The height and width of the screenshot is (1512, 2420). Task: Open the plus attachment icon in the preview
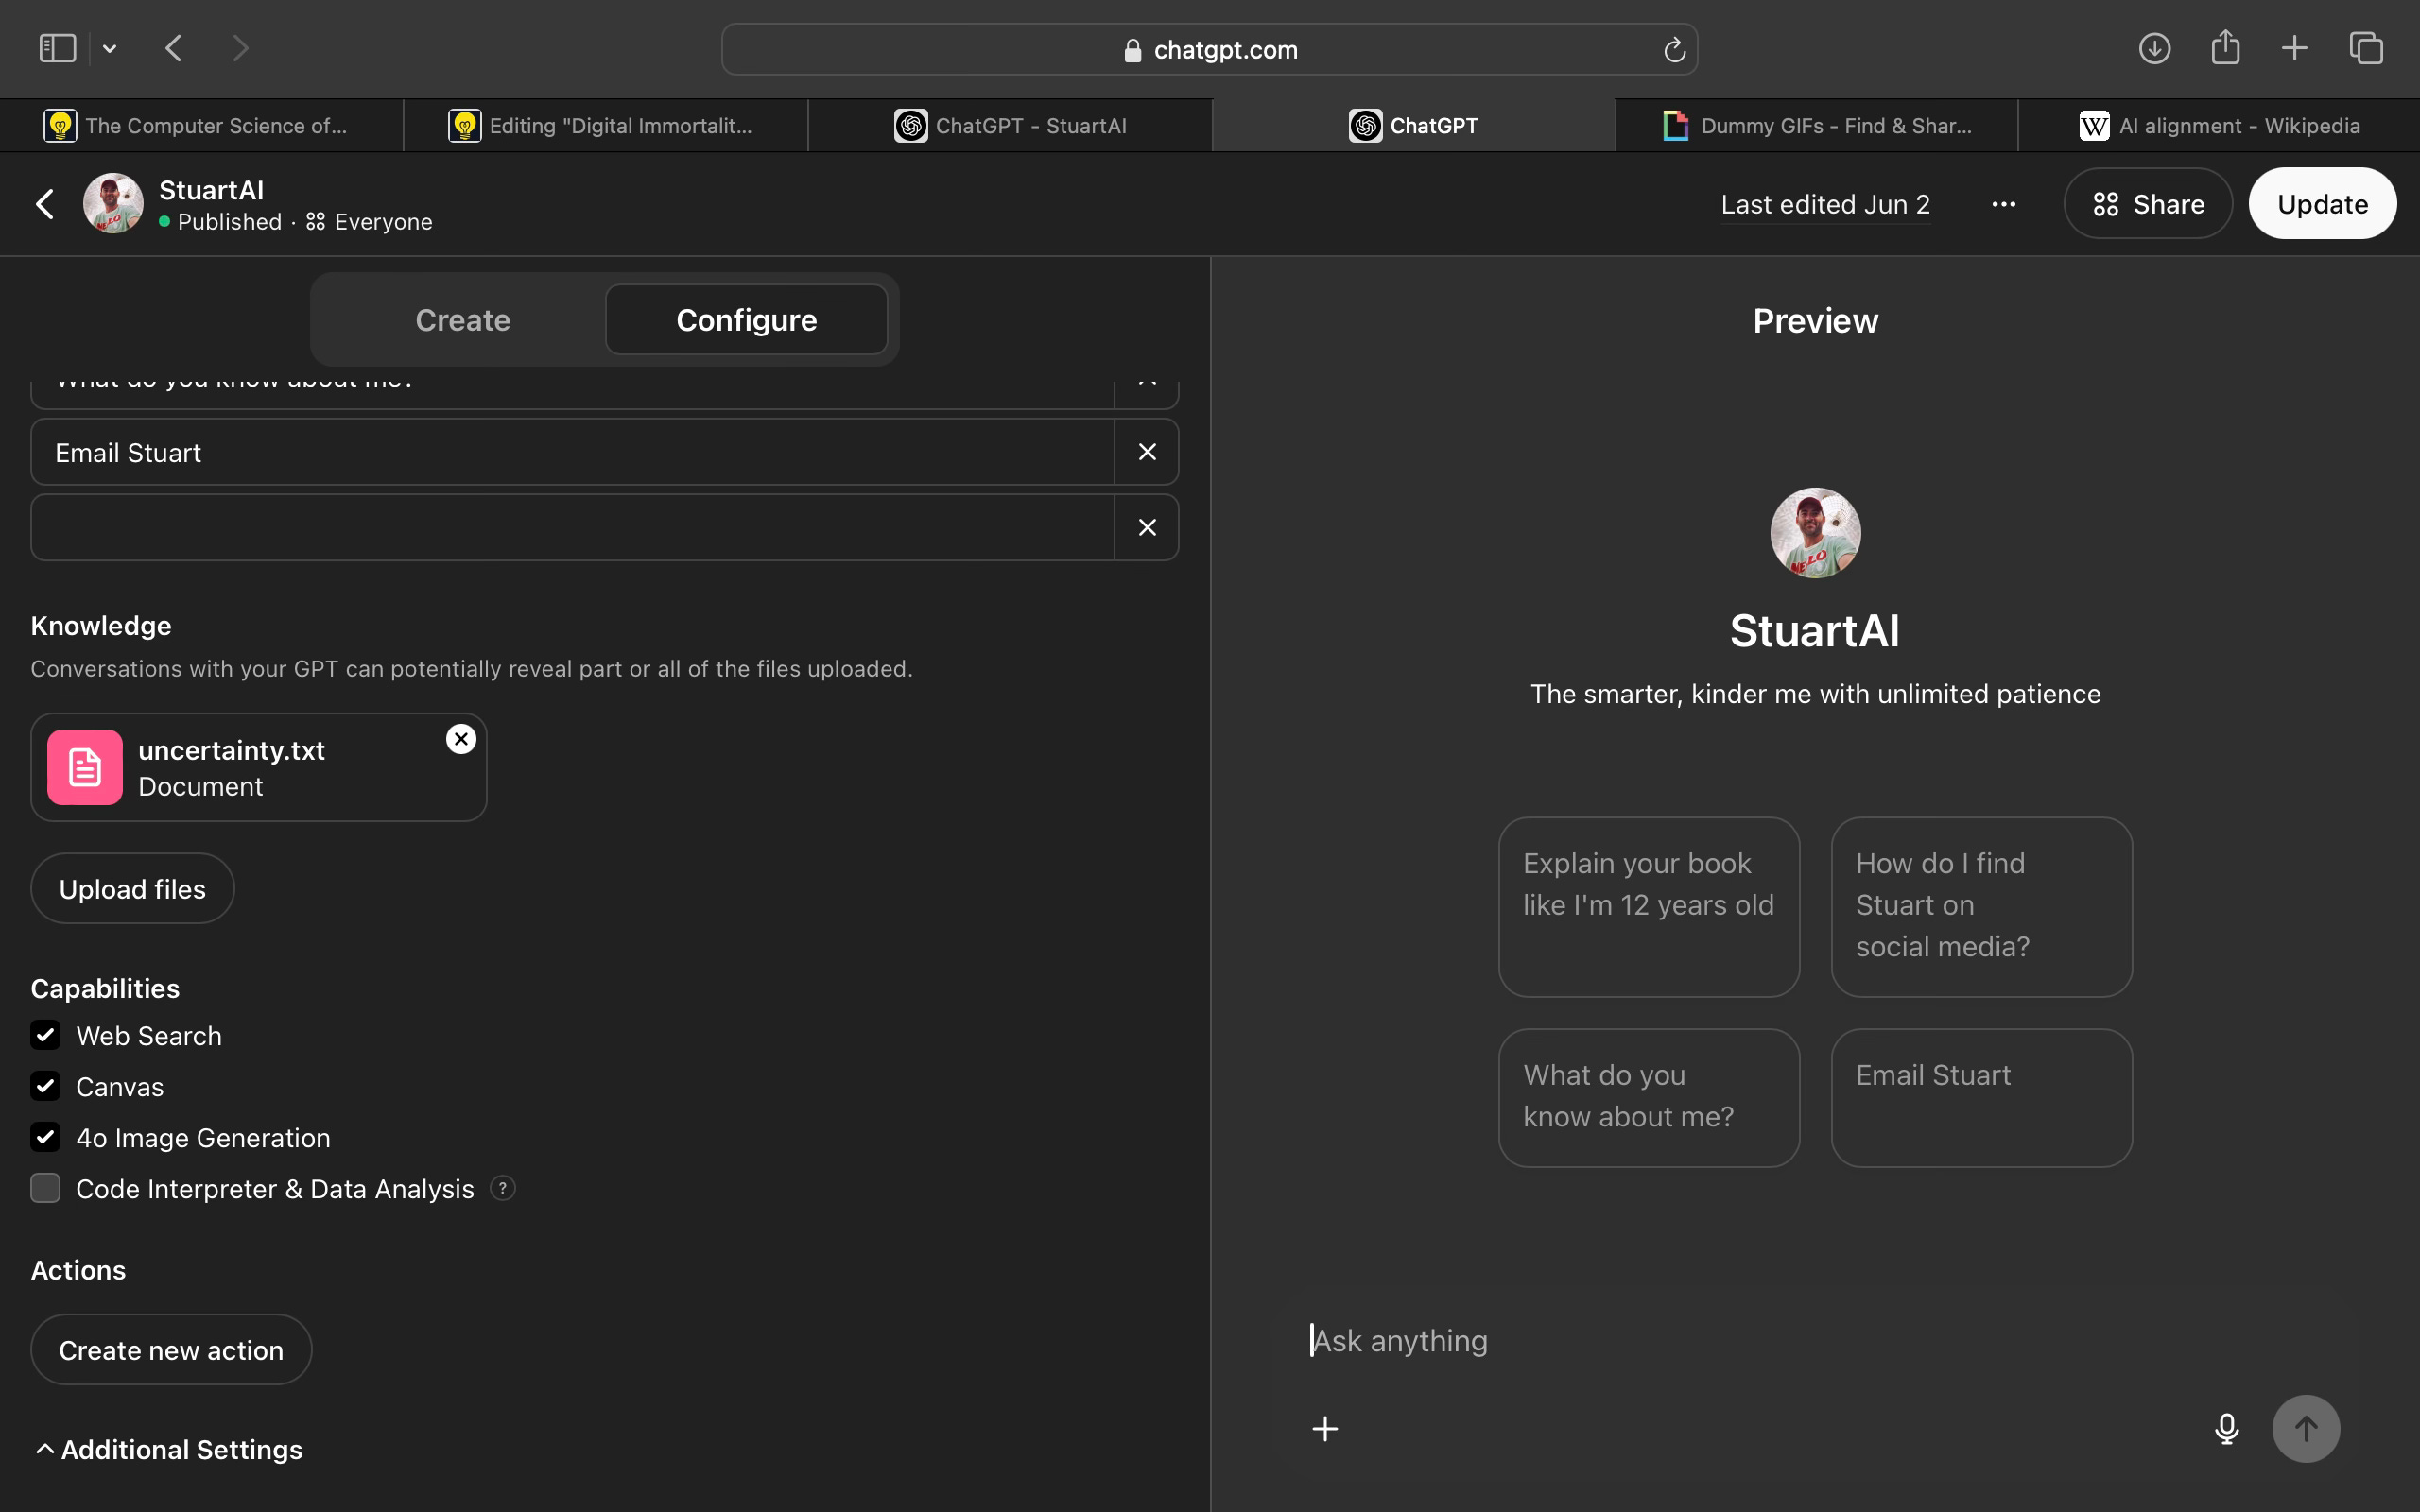pos(1324,1428)
